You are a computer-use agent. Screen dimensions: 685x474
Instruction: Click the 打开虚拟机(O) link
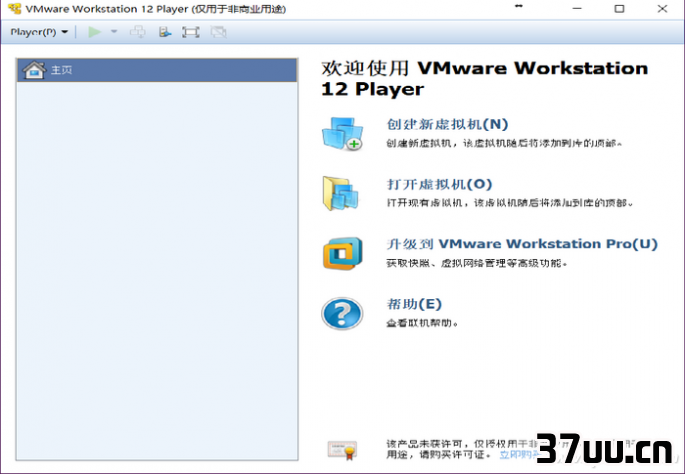tap(439, 184)
